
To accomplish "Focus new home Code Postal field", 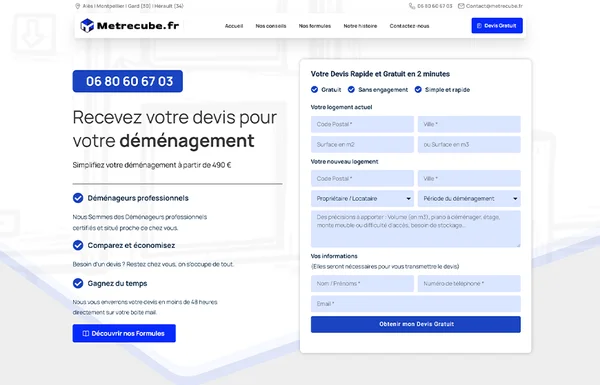I will [362, 178].
